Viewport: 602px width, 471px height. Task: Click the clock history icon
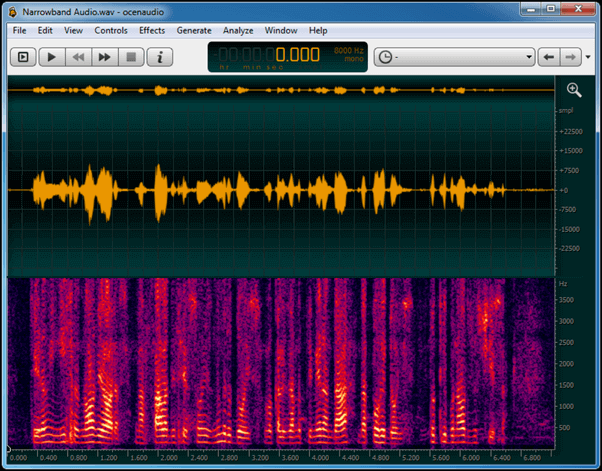(385, 57)
